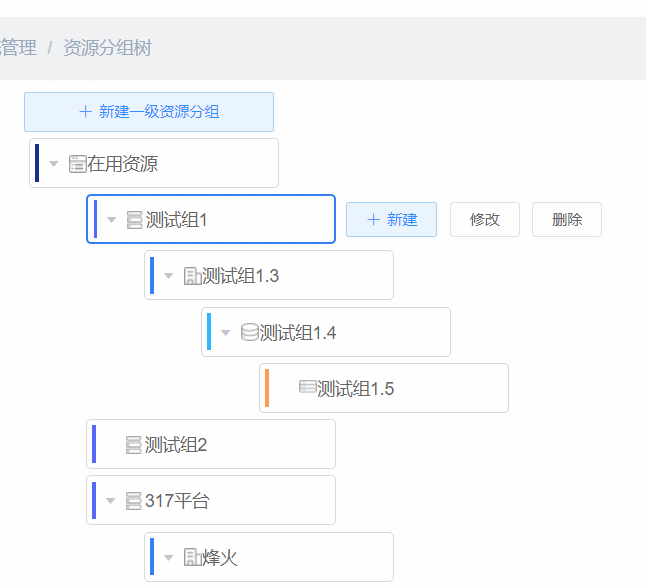Collapse the 在用资源 tree node
The width and height of the screenshot is (646, 587).
point(54,164)
